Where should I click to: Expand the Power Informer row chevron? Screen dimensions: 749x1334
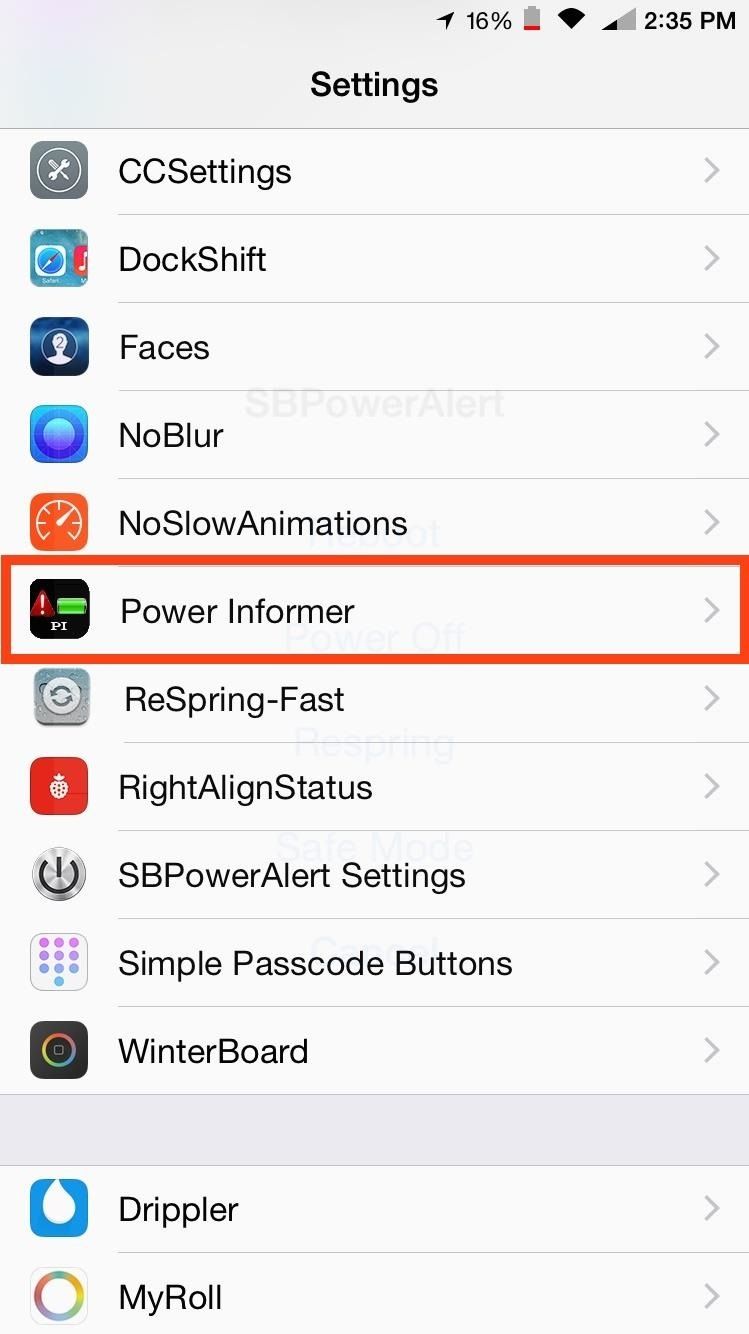coord(712,610)
